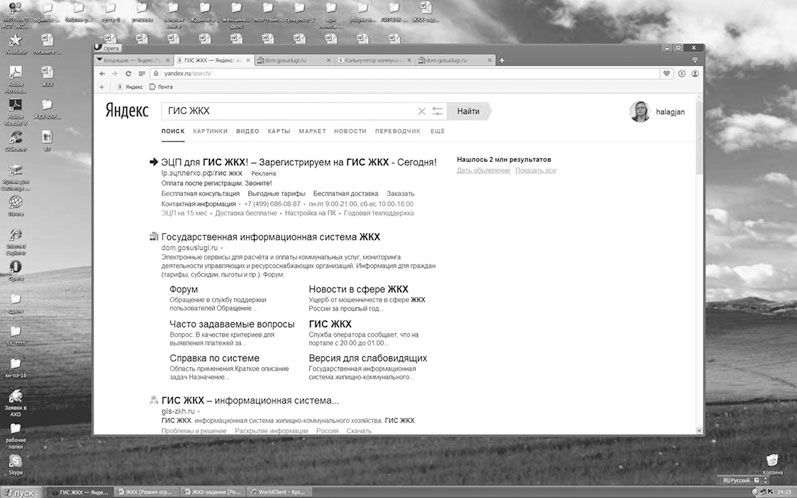Select the КАРТЫ search category

[x=279, y=131]
